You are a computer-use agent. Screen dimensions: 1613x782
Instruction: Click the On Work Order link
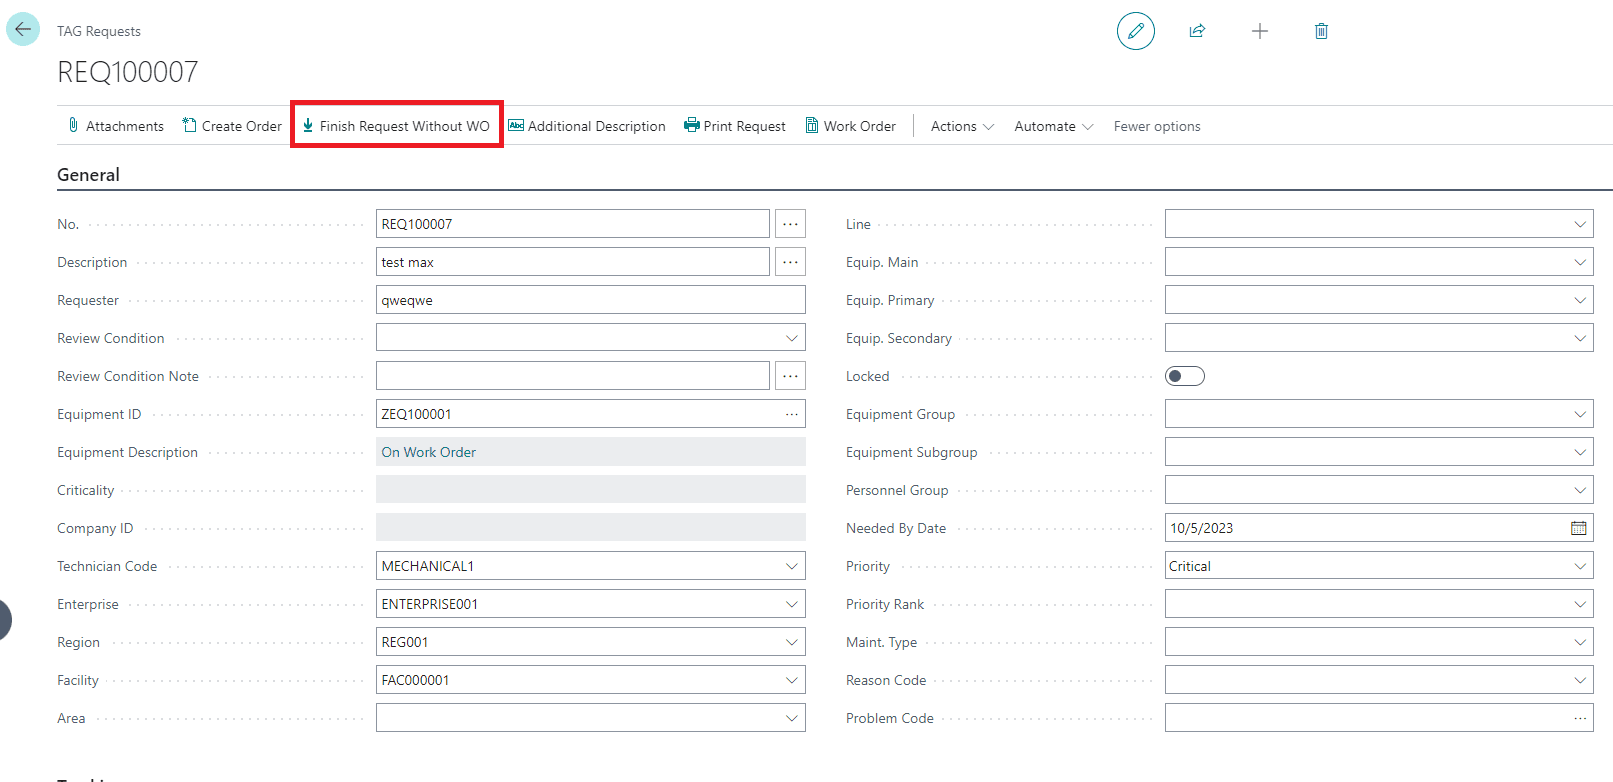(428, 452)
